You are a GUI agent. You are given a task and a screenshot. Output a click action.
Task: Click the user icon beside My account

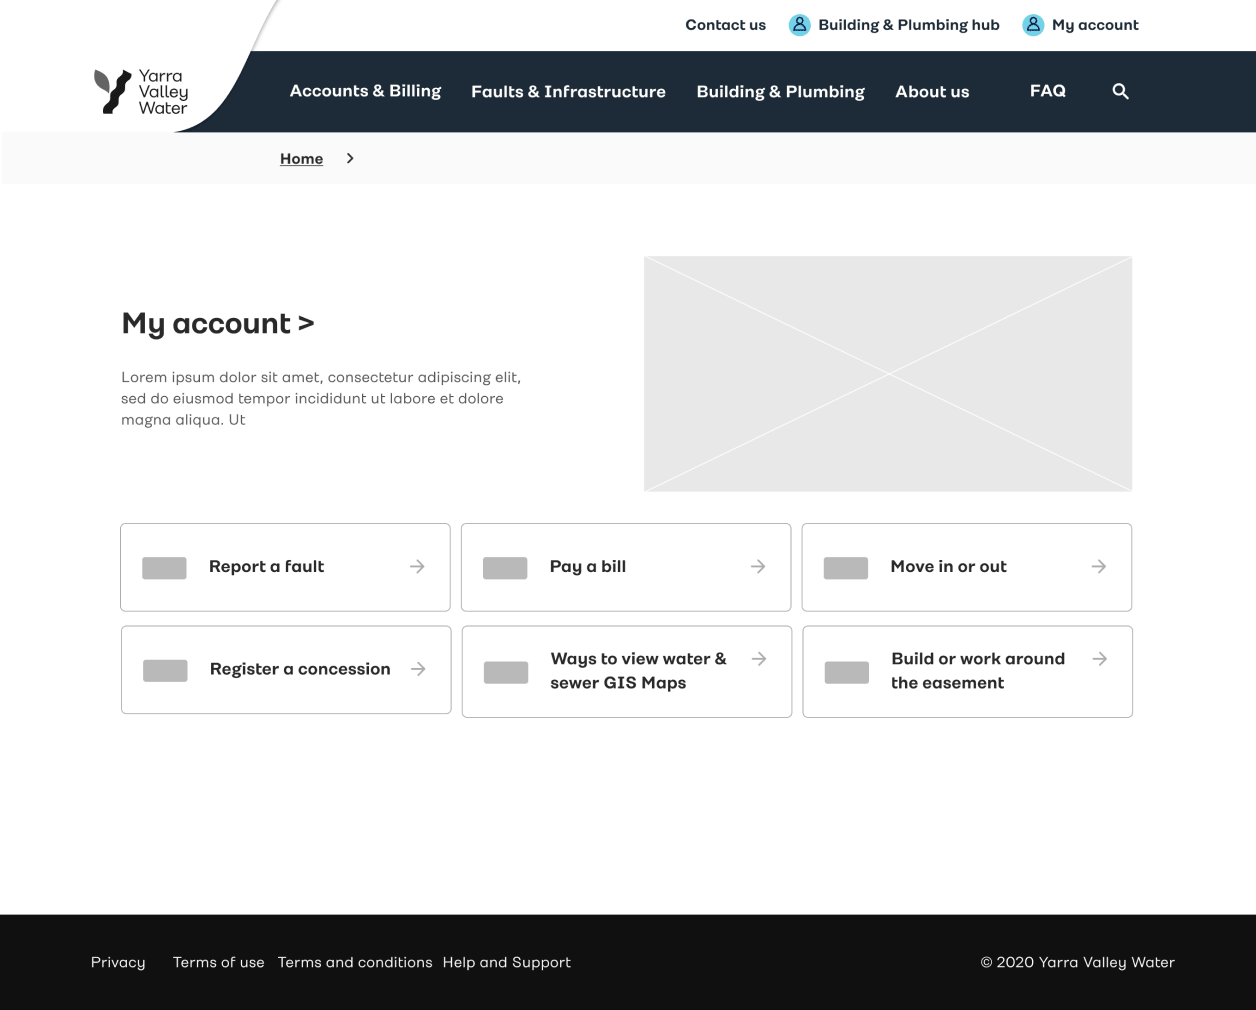click(1033, 25)
